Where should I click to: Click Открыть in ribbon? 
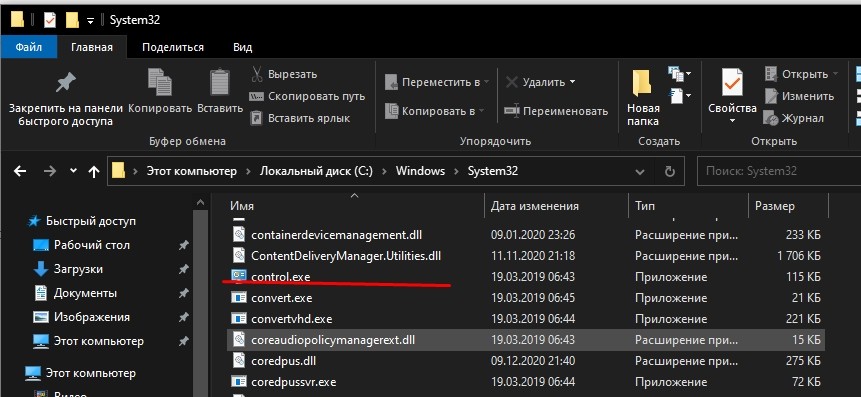[801, 74]
